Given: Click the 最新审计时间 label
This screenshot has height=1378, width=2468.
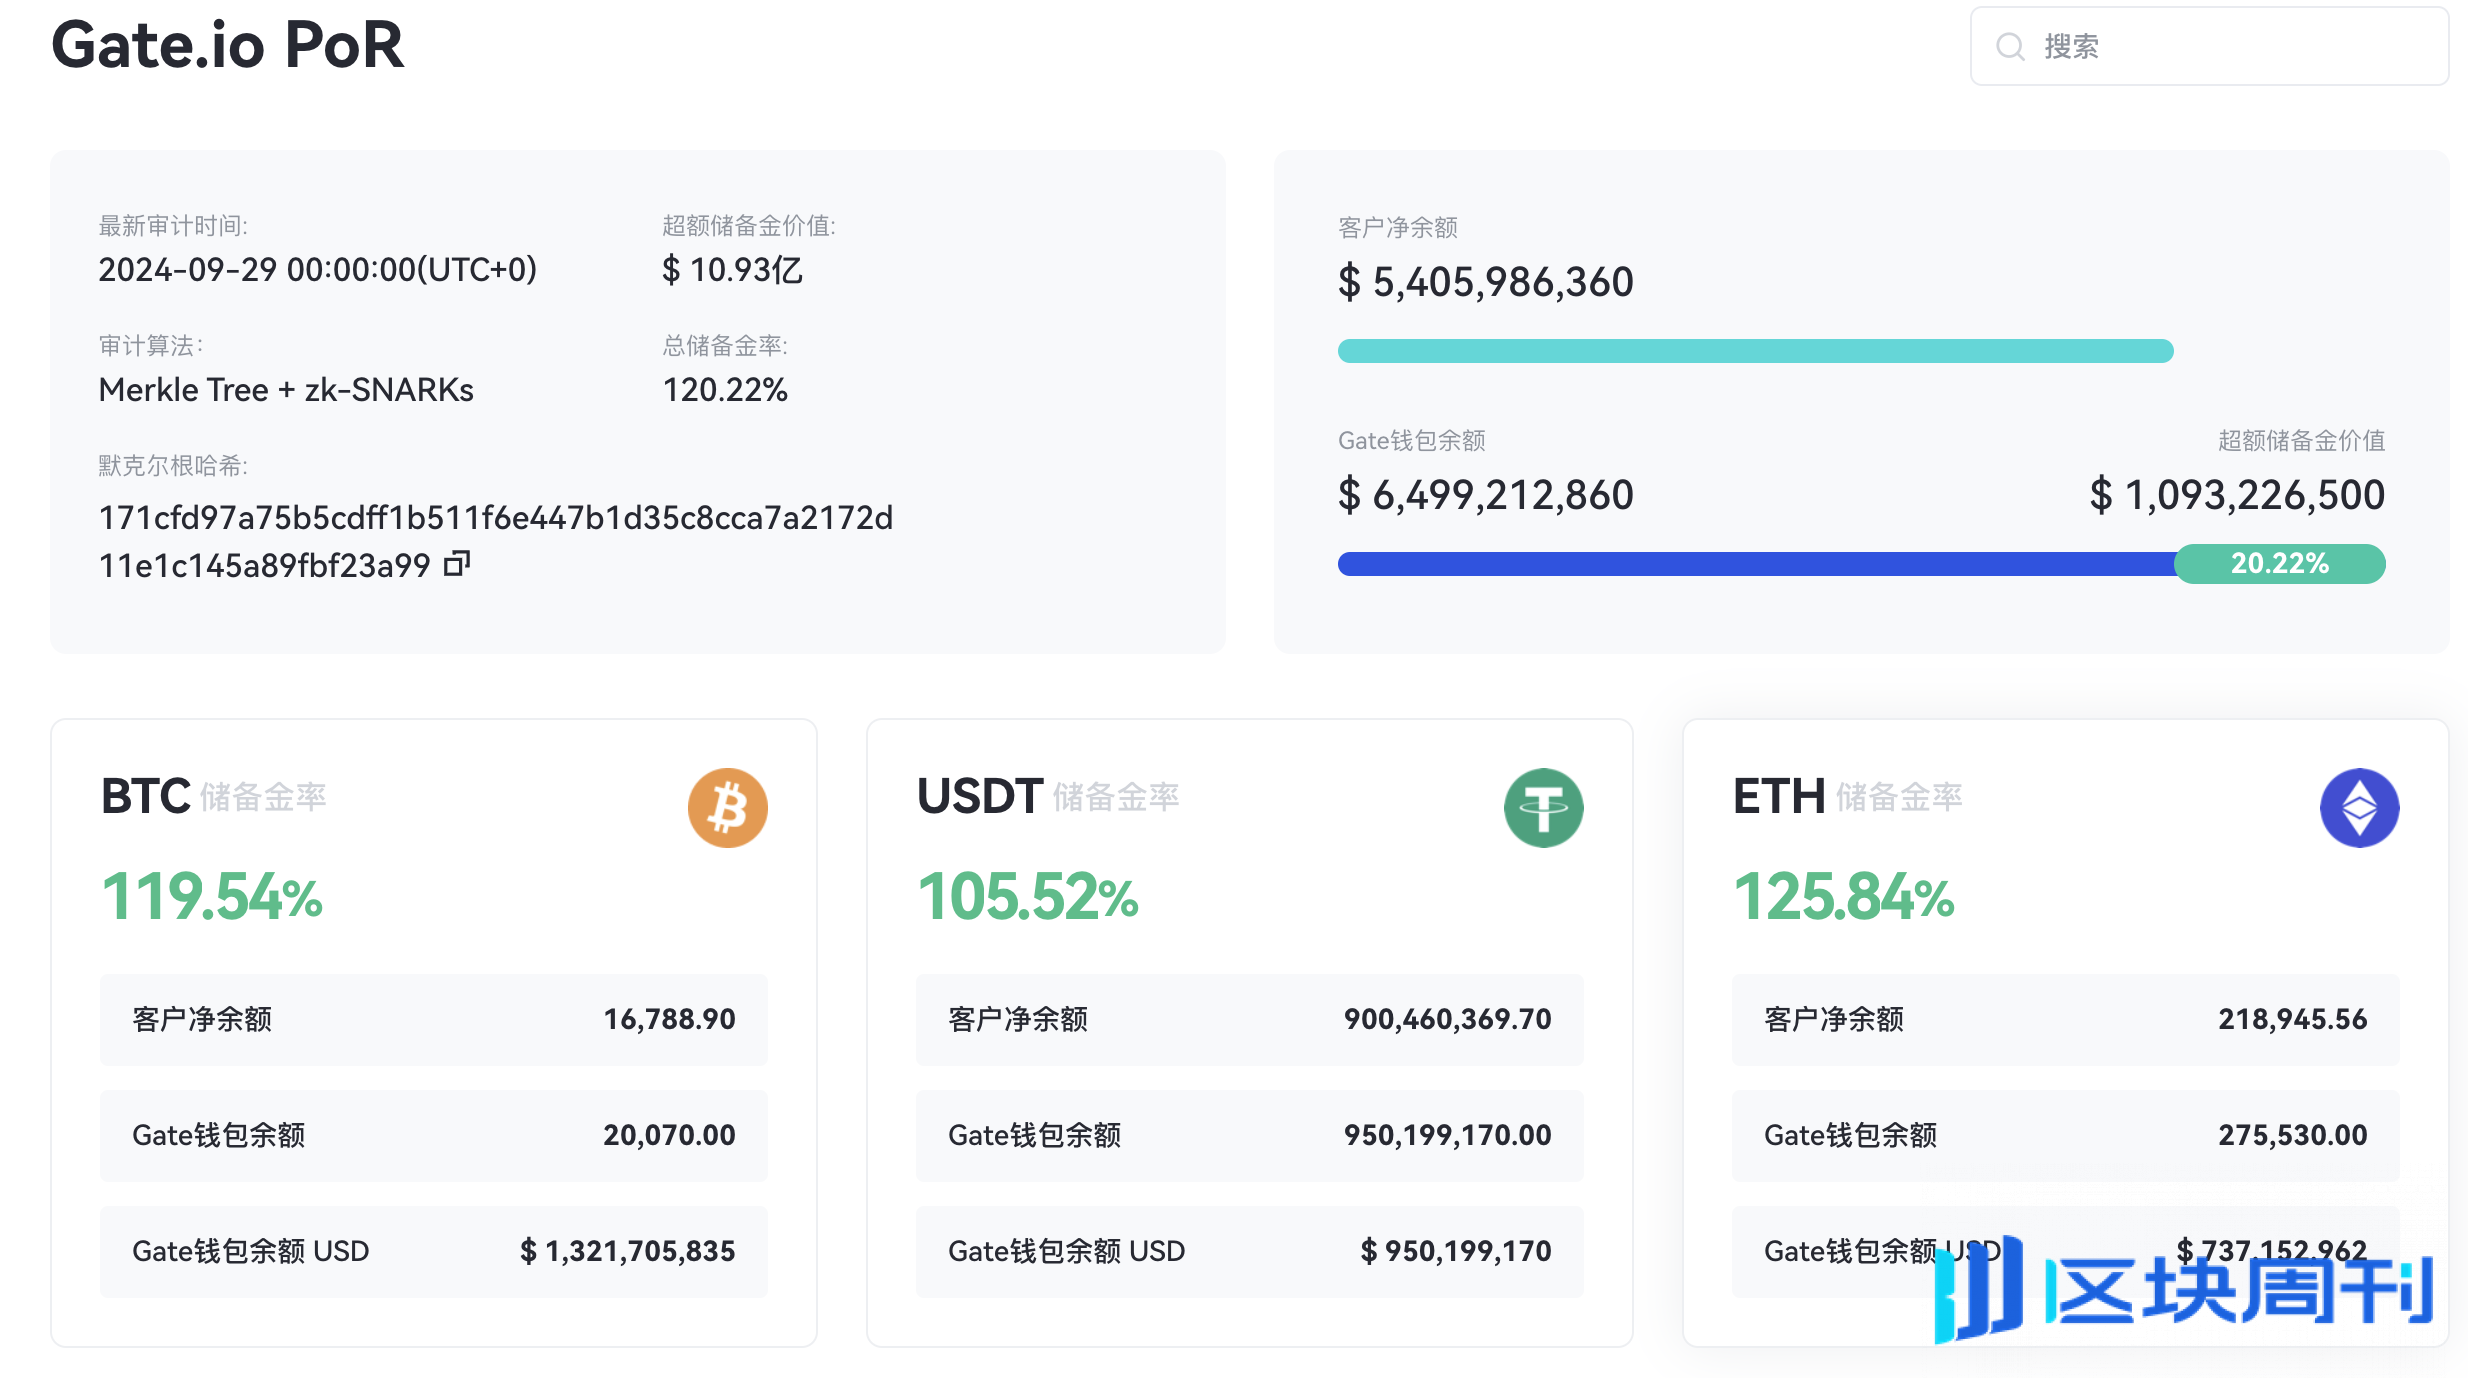Looking at the screenshot, I should tap(172, 226).
